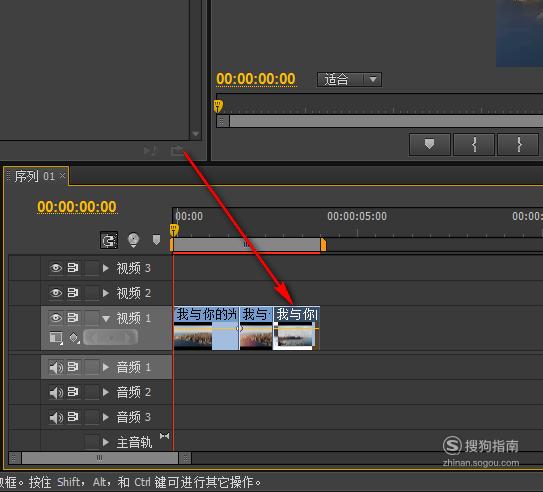Expand the 音频 2 track

click(106, 392)
